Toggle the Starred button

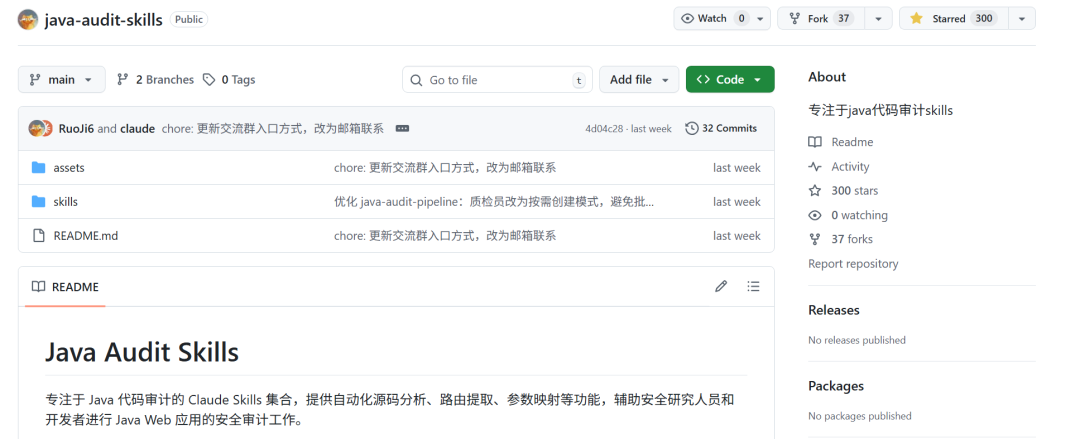954,19
